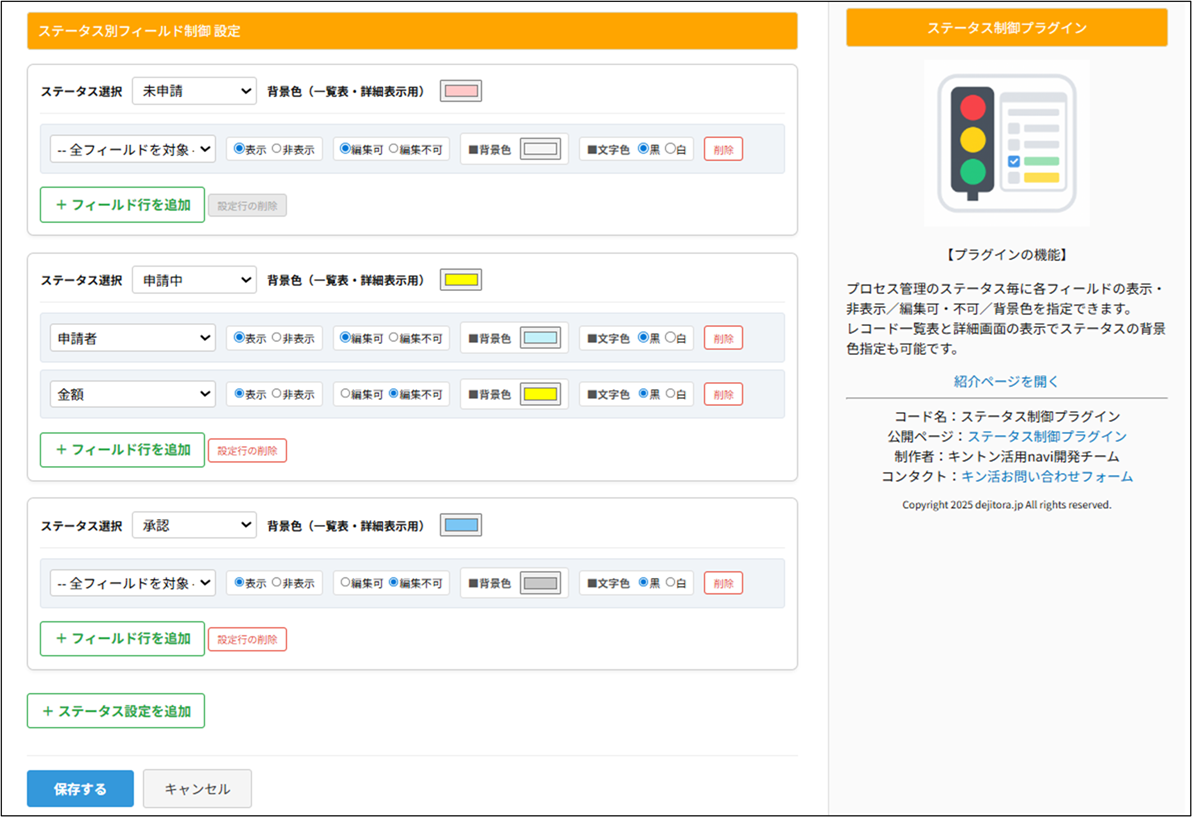The height and width of the screenshot is (817, 1192).
Task: Delete the 金額 field row
Action: (x=723, y=394)
